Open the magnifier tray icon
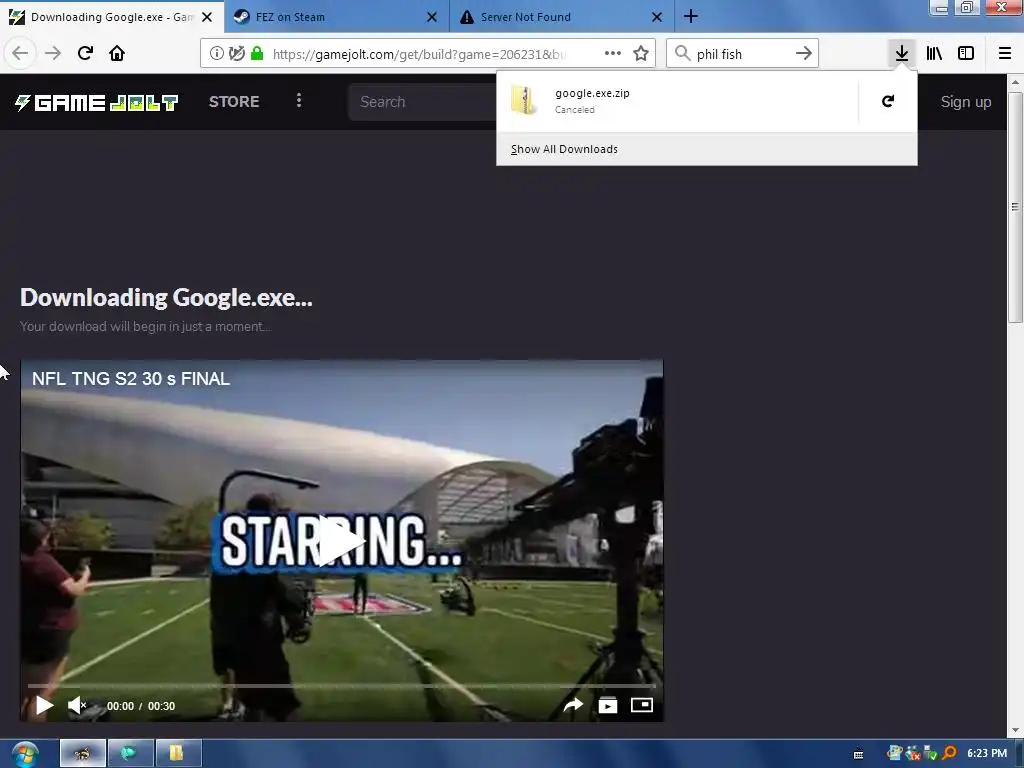 click(948, 754)
